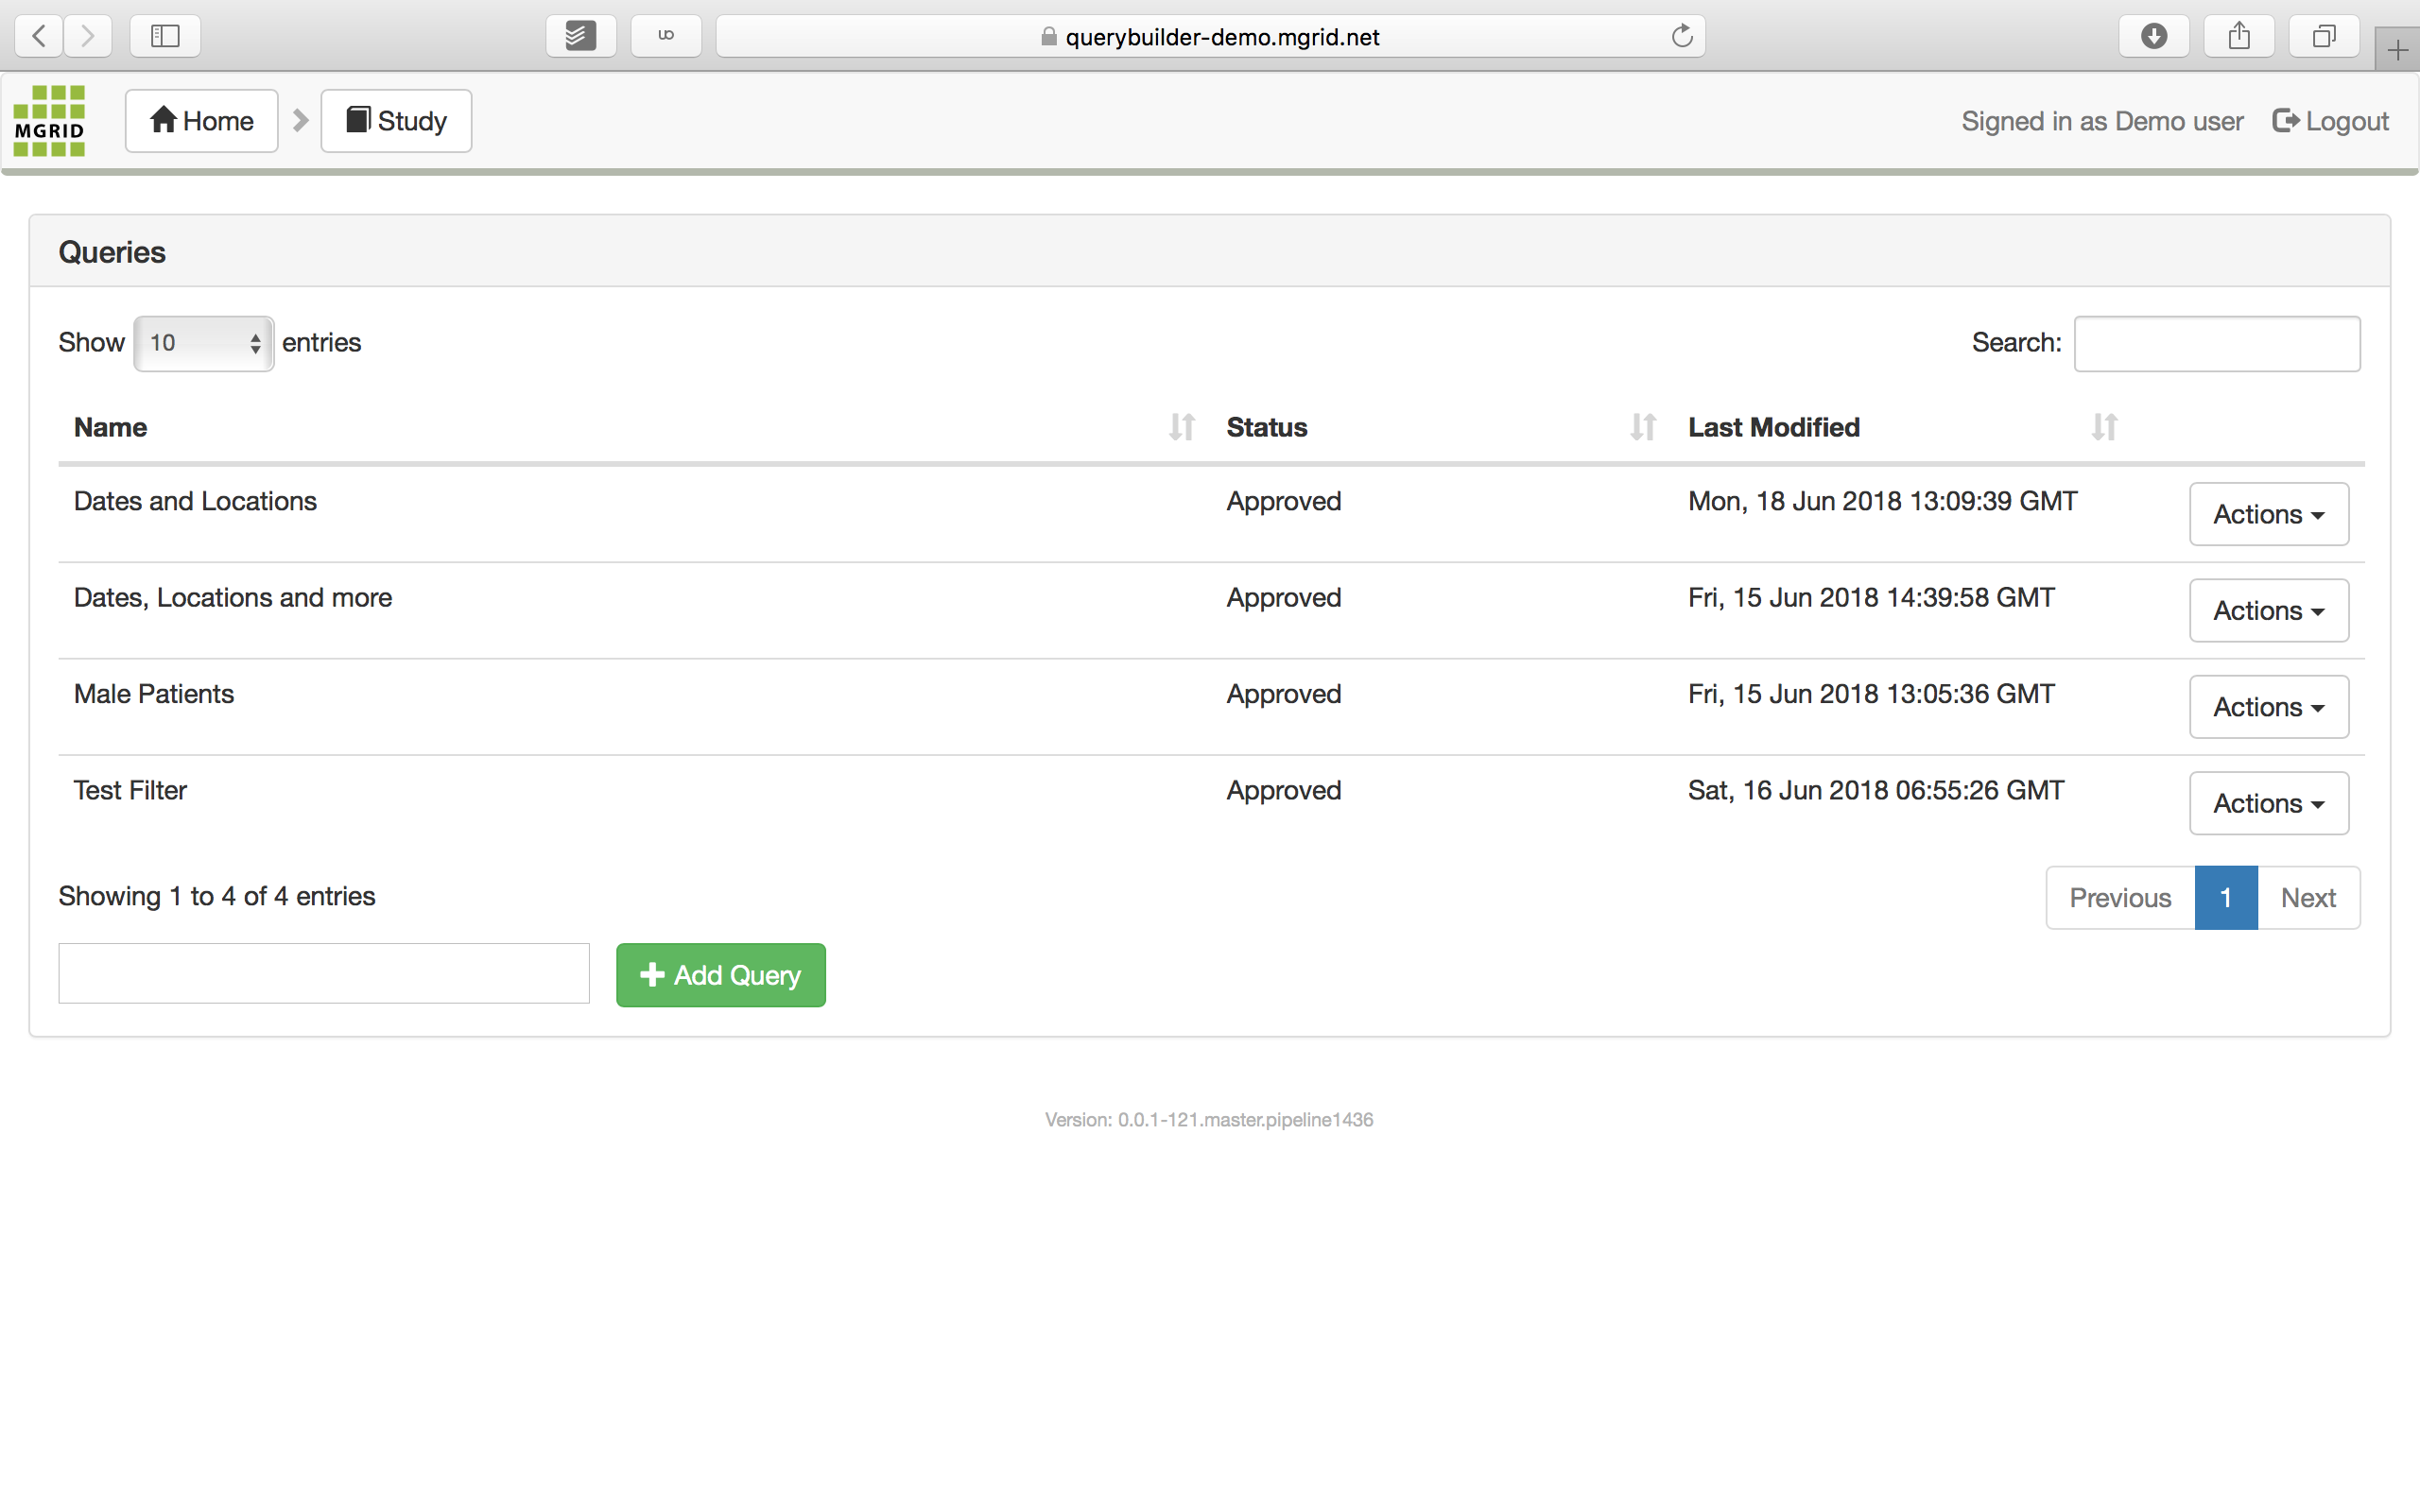The height and width of the screenshot is (1512, 2420).
Task: Sort by Status column arrows
Action: pyautogui.click(x=1643, y=427)
